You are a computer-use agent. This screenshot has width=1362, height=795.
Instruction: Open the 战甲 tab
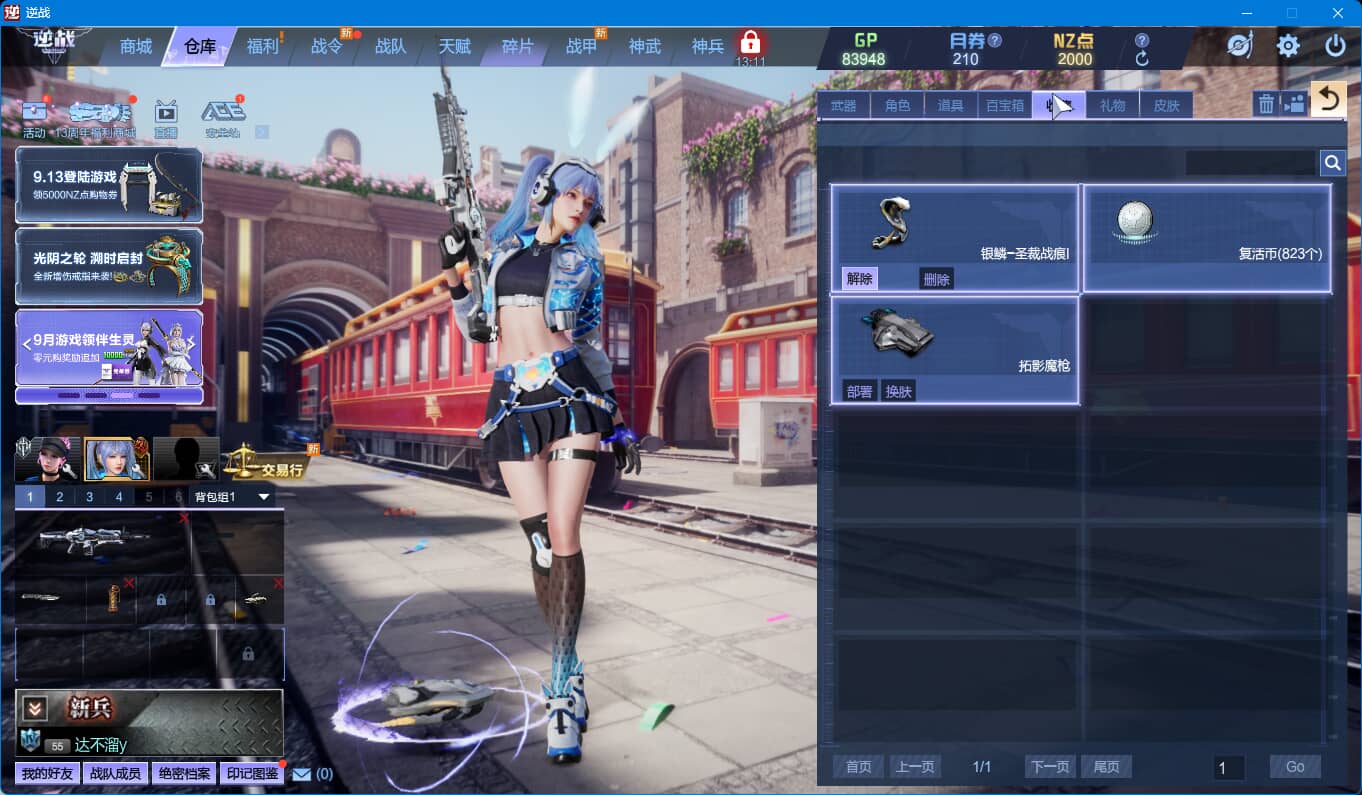[x=582, y=47]
